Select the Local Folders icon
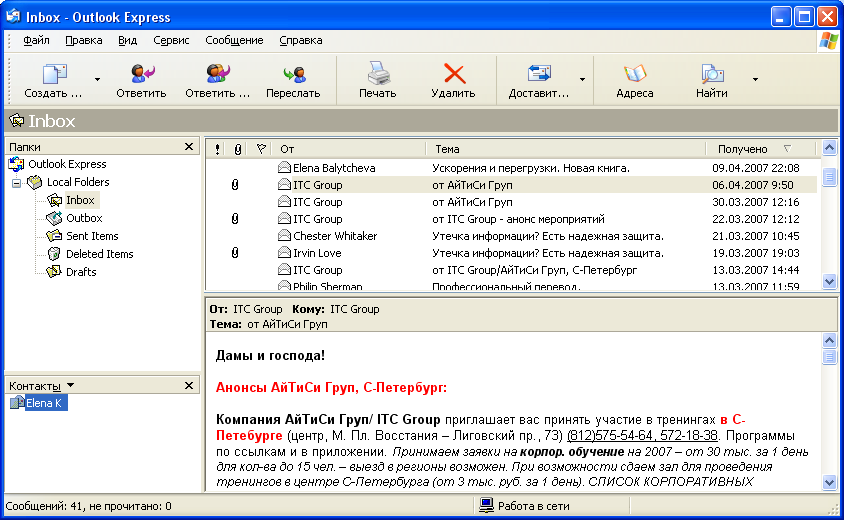Viewport: 844px width, 520px height. click(35, 182)
